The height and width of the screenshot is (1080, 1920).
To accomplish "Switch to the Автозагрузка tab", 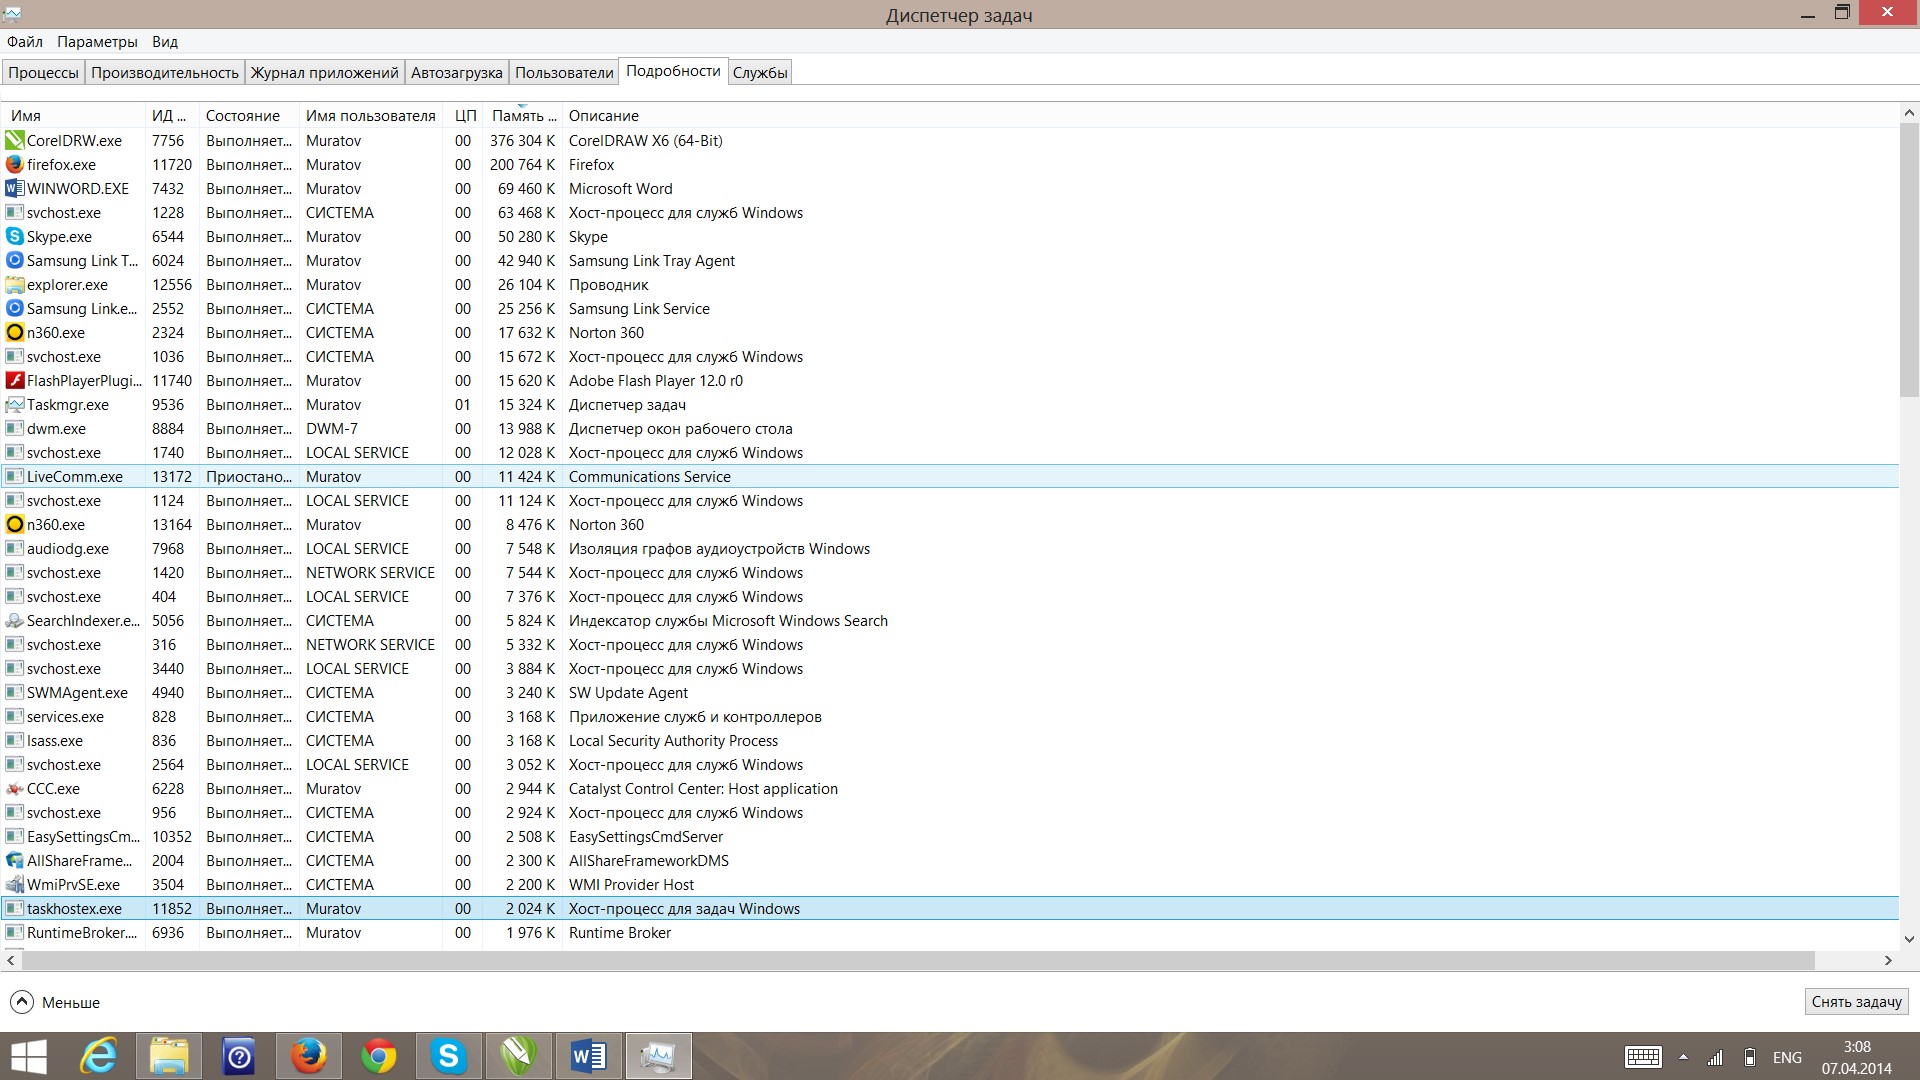I will pos(457,72).
